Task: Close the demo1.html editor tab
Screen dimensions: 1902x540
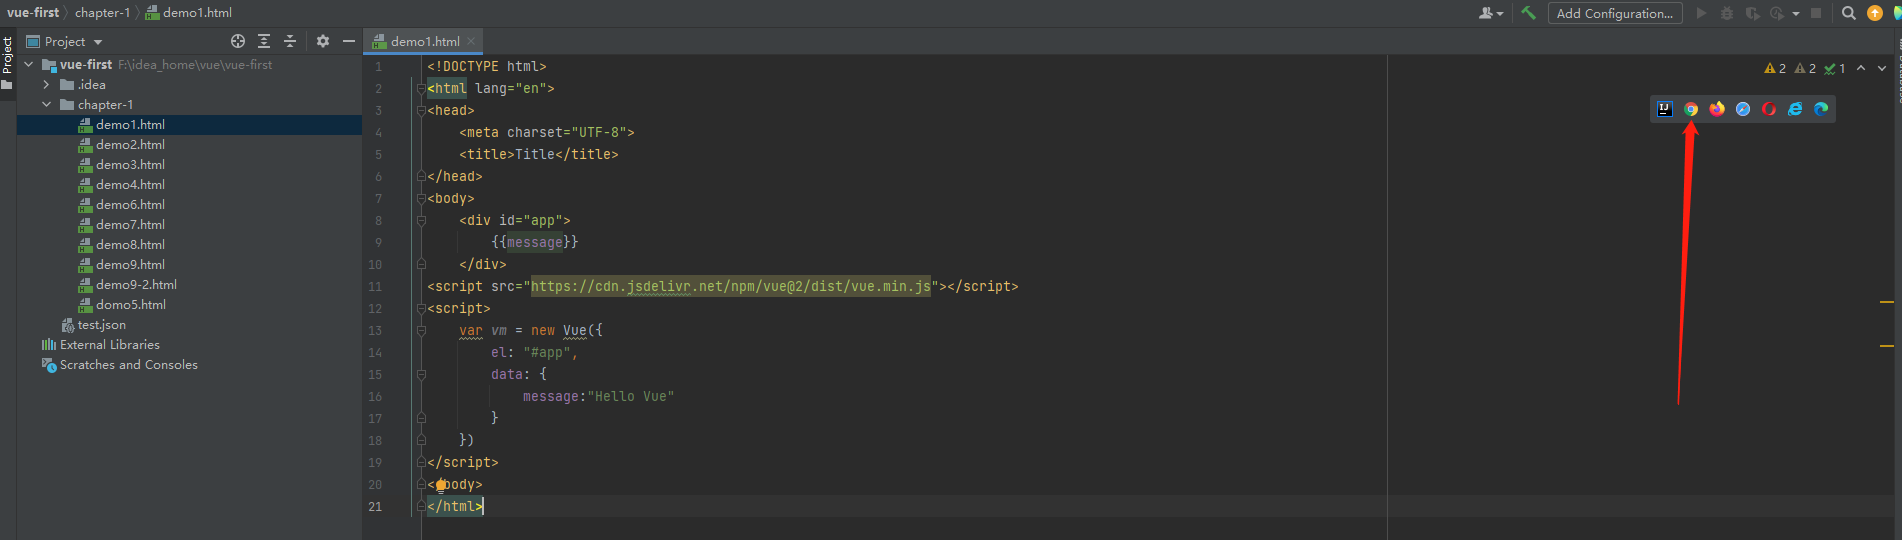Action: click(x=471, y=41)
